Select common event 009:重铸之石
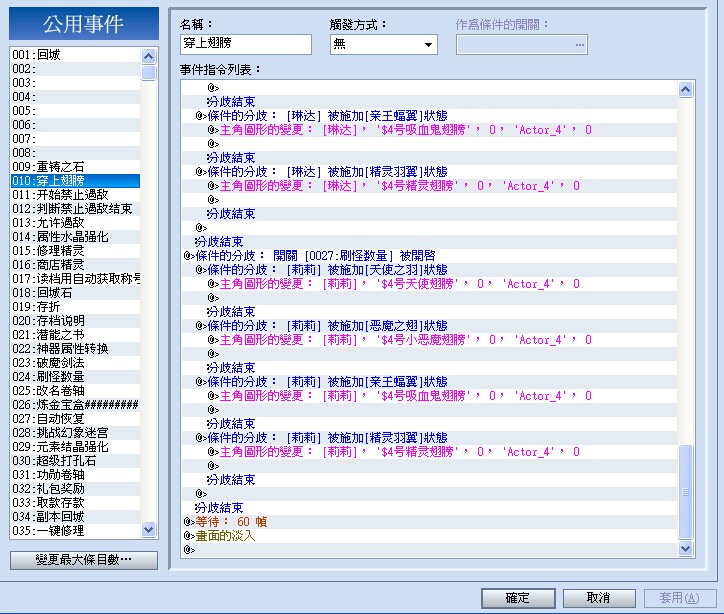724x614 pixels. [x=75, y=167]
